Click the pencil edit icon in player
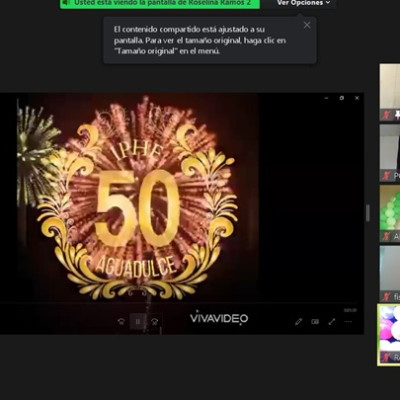Screen dimensions: 400x400 point(298,322)
